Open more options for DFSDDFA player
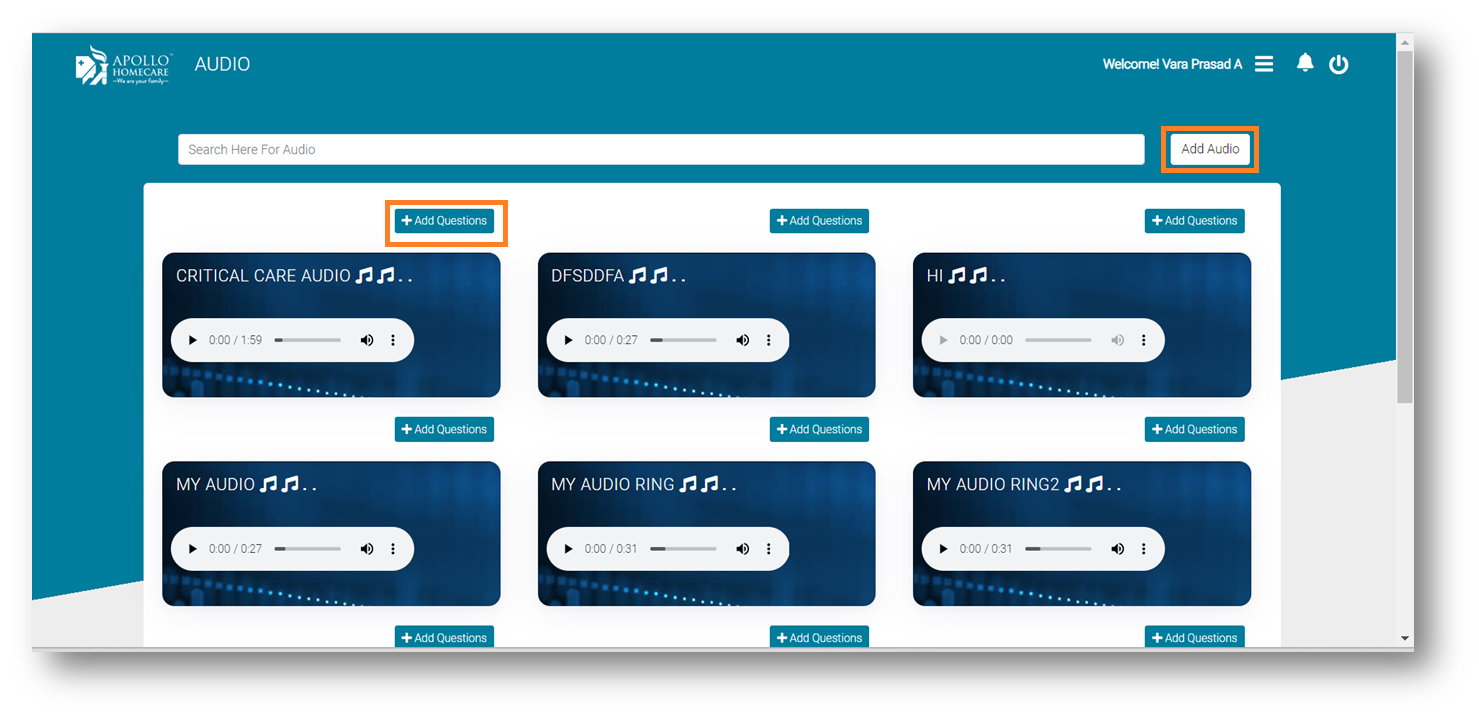 pos(768,340)
